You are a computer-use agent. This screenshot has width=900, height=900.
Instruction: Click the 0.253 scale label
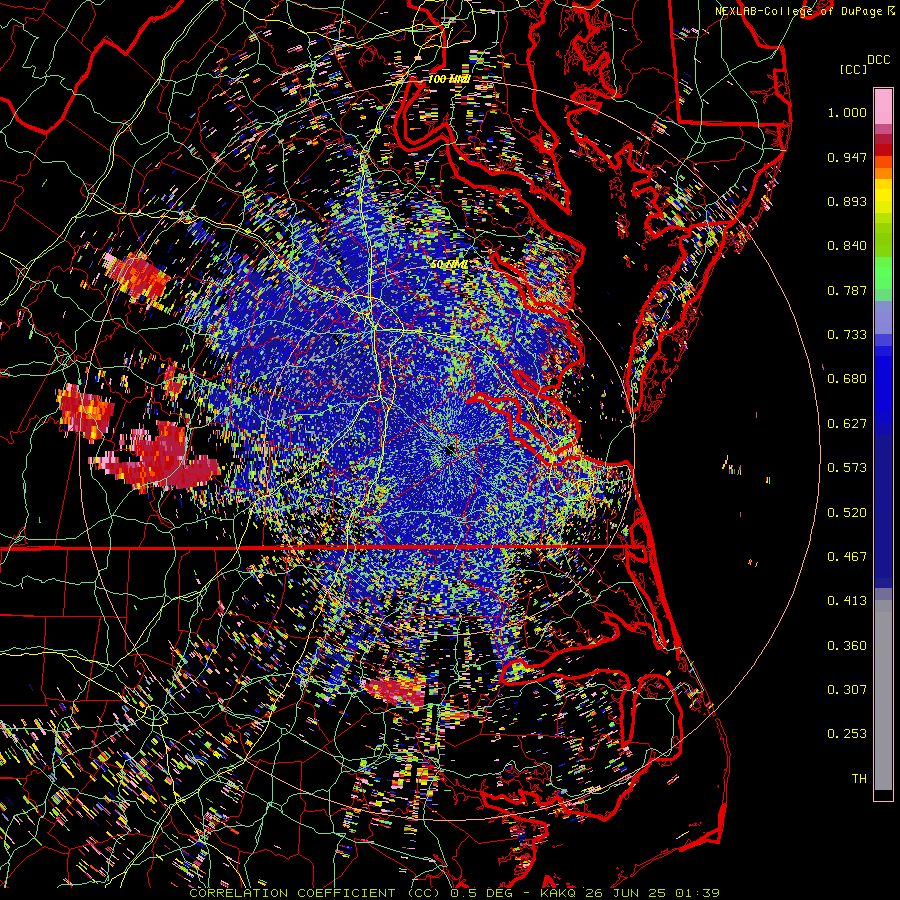coord(847,734)
